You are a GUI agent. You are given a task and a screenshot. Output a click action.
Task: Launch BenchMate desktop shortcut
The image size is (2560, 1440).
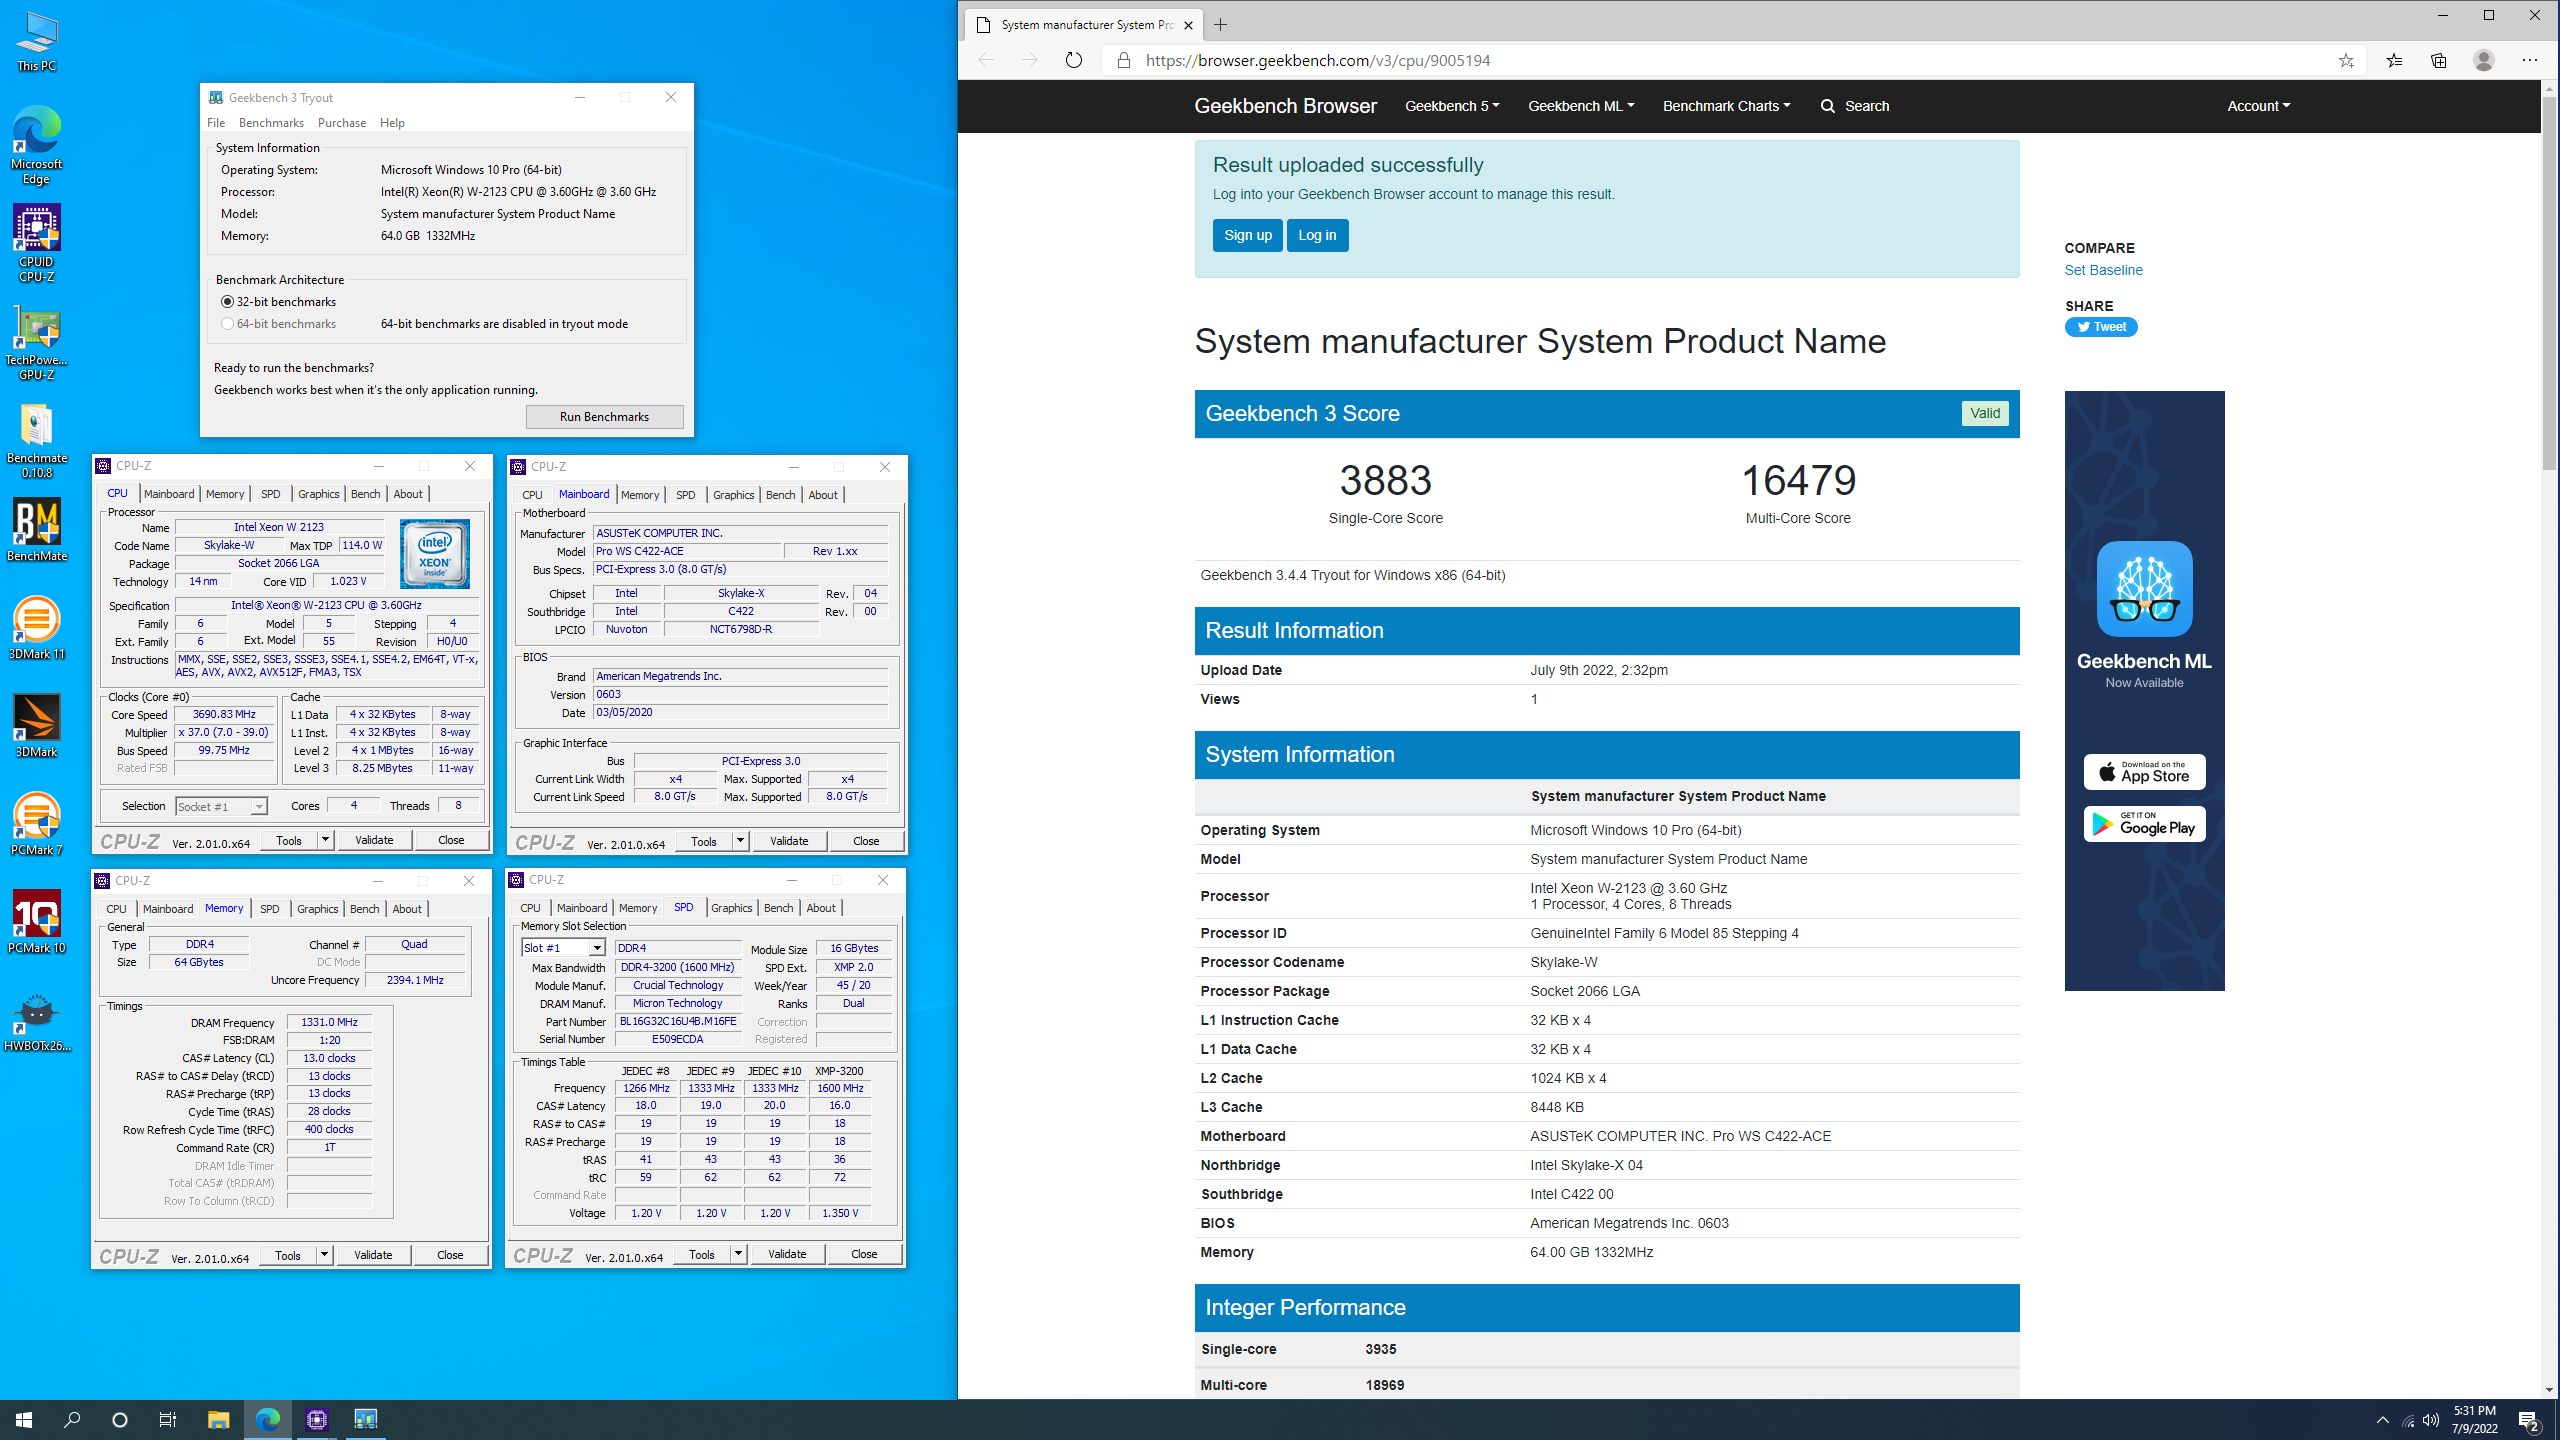[36, 530]
